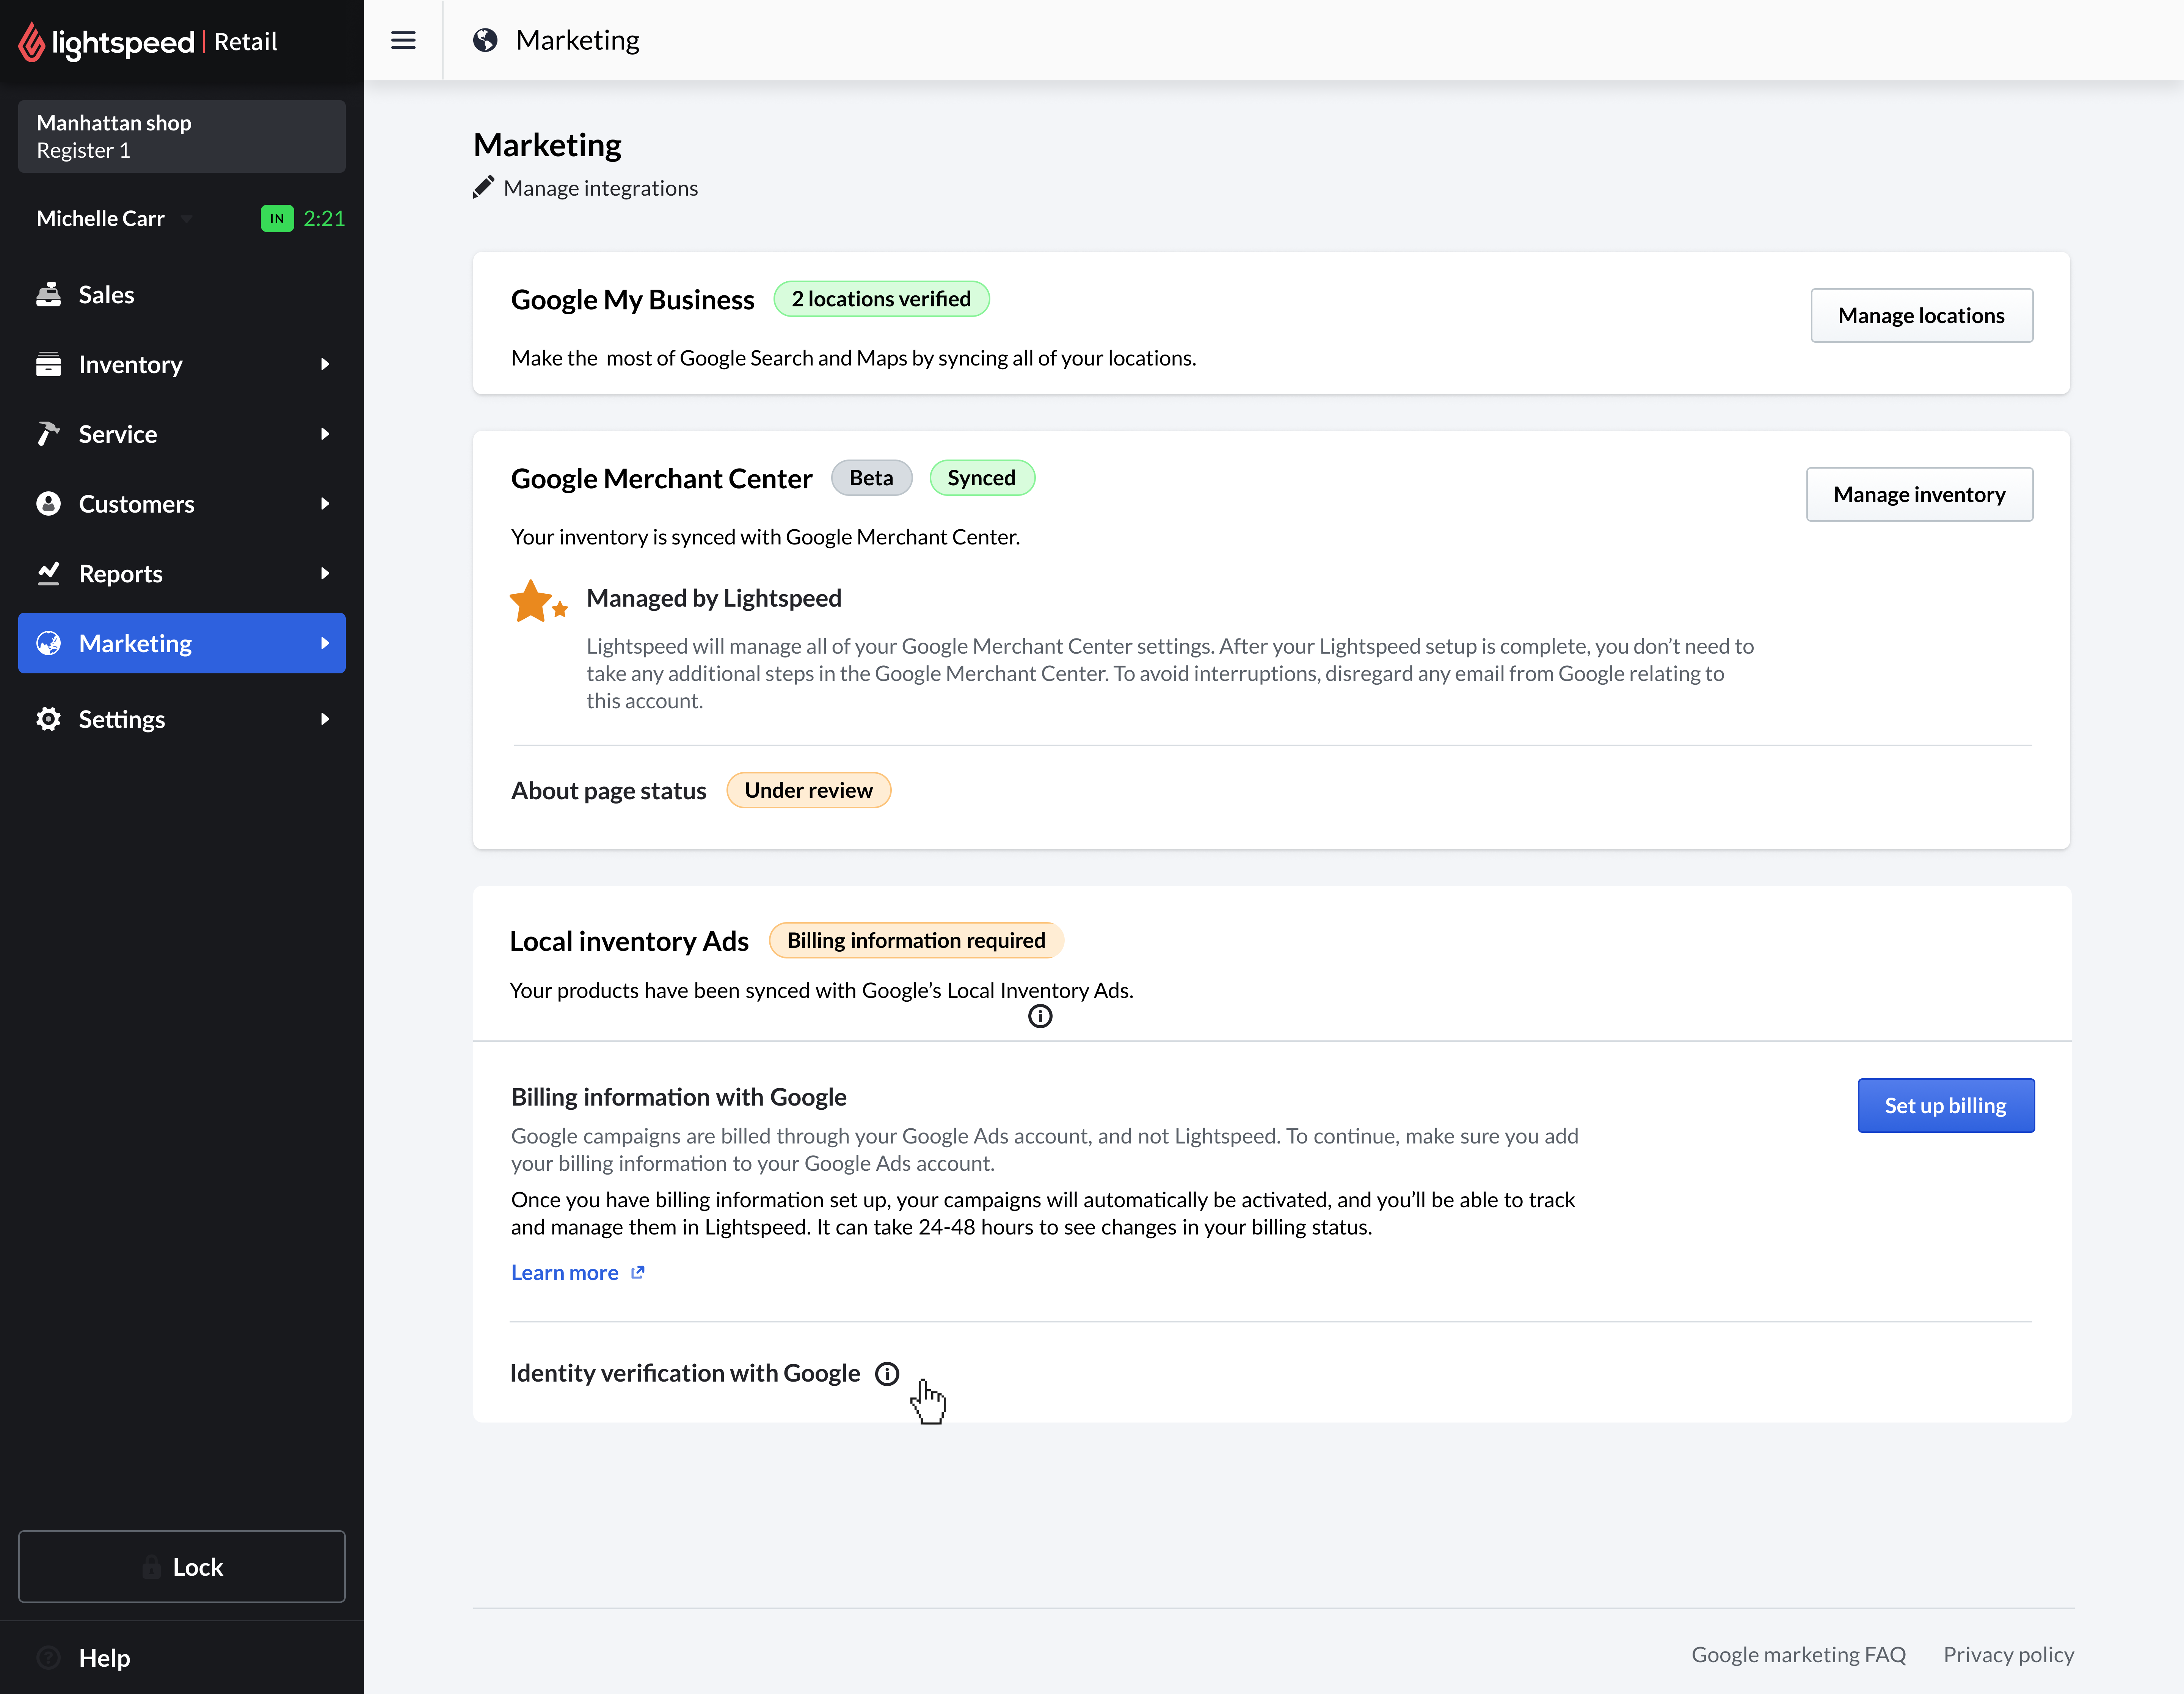Click About page status label
2184x1694 pixels.
pos(608,791)
